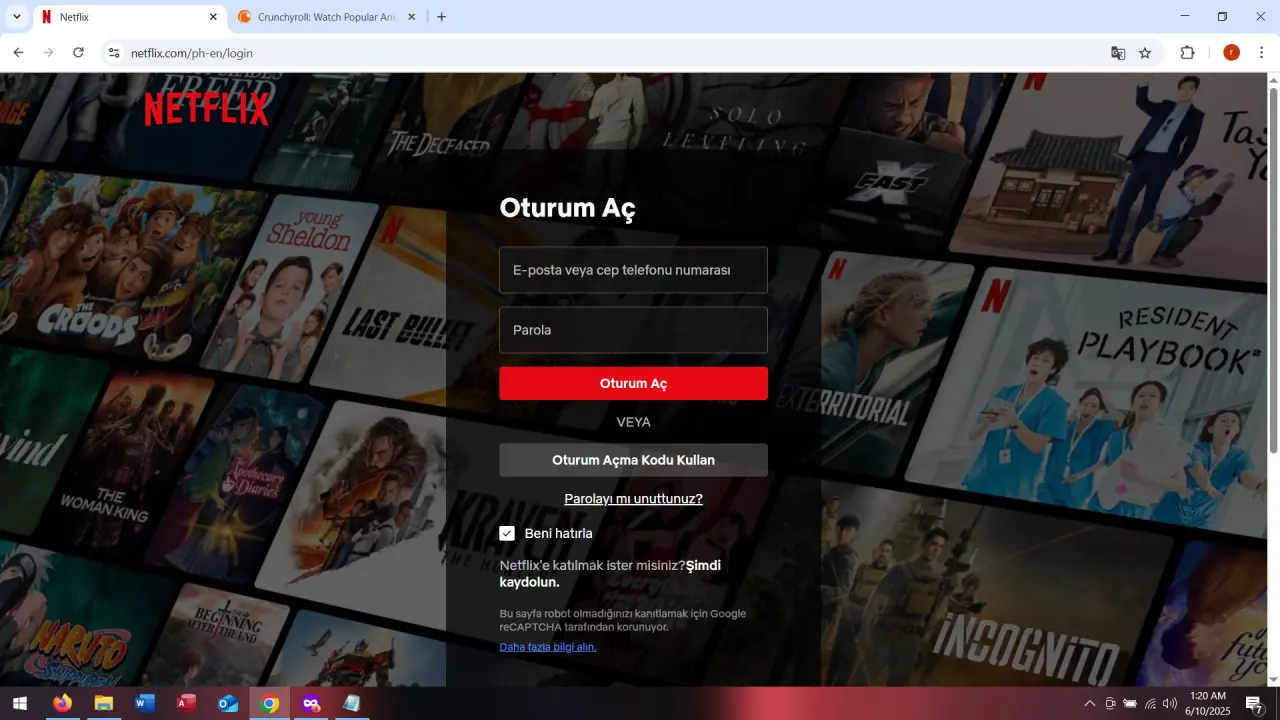
Task: Open the volume control in system tray
Action: pos(1170,703)
